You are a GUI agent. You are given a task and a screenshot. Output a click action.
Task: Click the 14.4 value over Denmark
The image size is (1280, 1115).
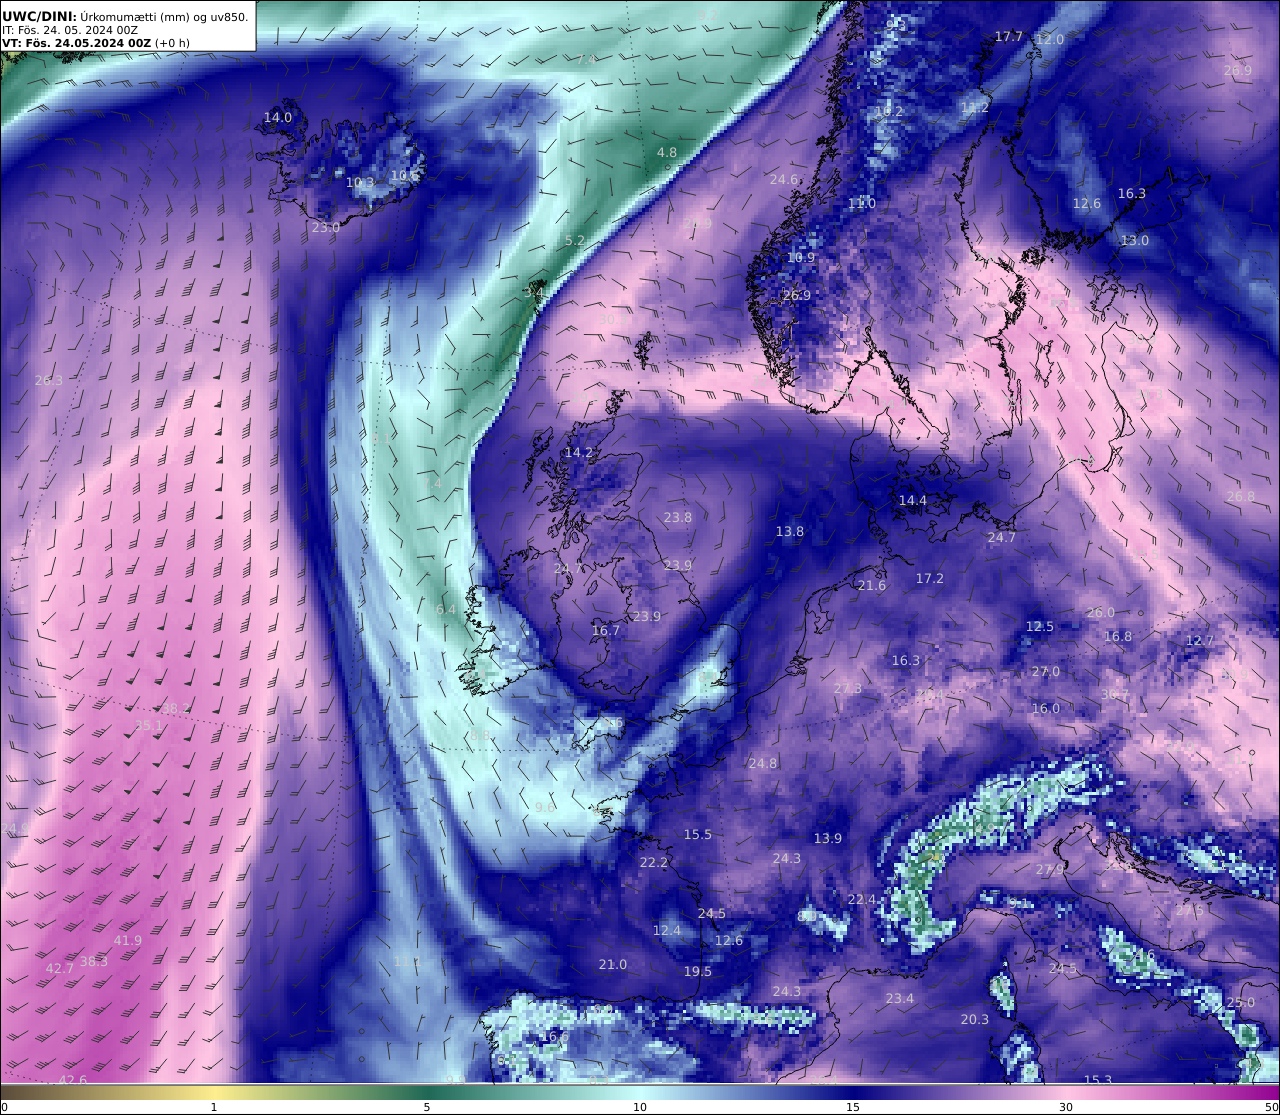pyautogui.click(x=912, y=500)
